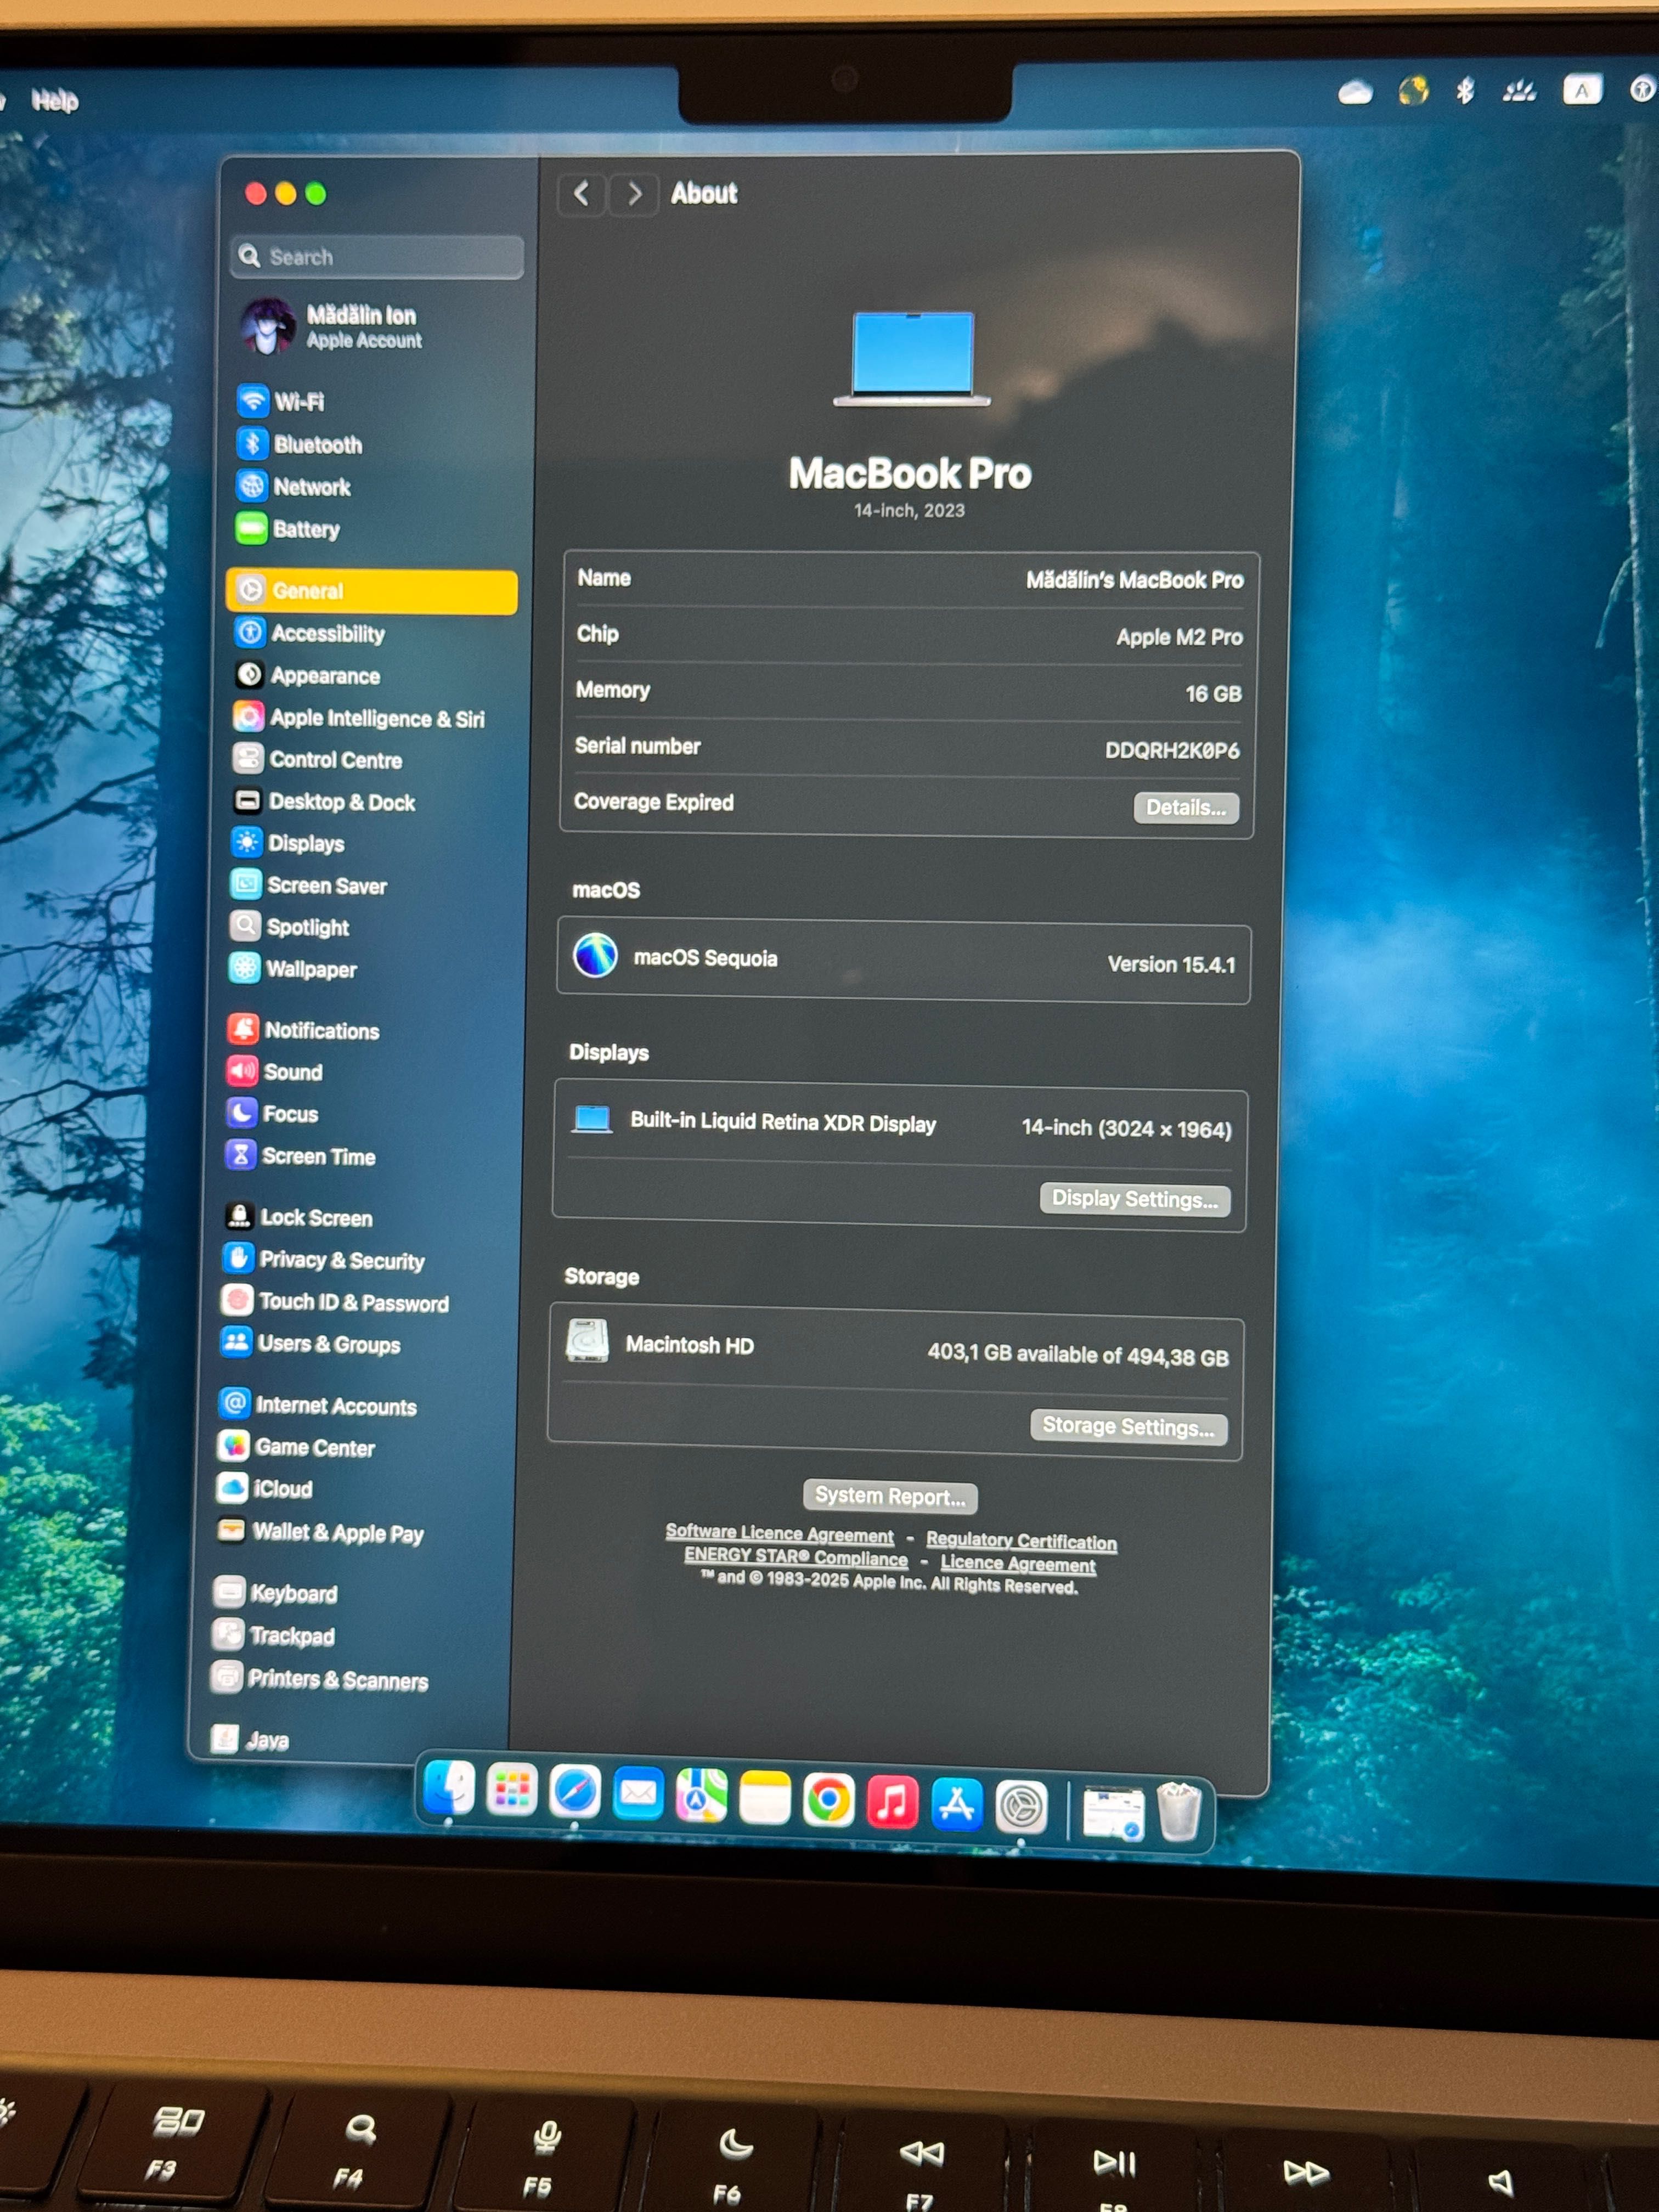Select Accessibility in sidebar
The image size is (1659, 2212).
point(311,633)
